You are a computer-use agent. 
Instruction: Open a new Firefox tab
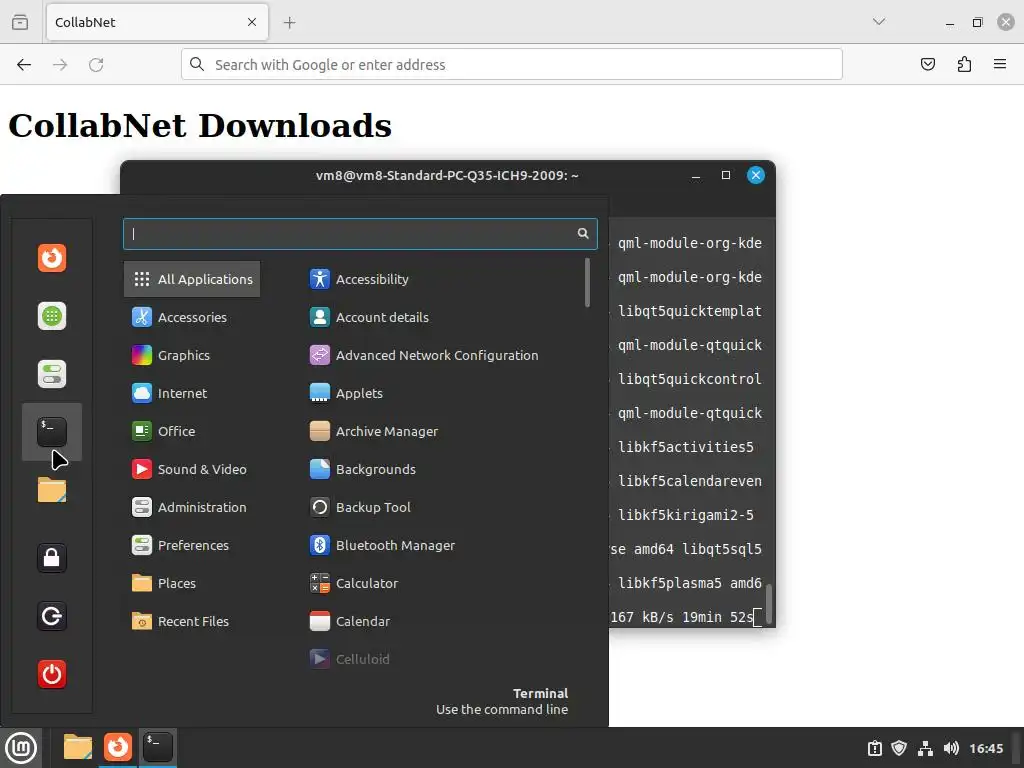coord(289,23)
